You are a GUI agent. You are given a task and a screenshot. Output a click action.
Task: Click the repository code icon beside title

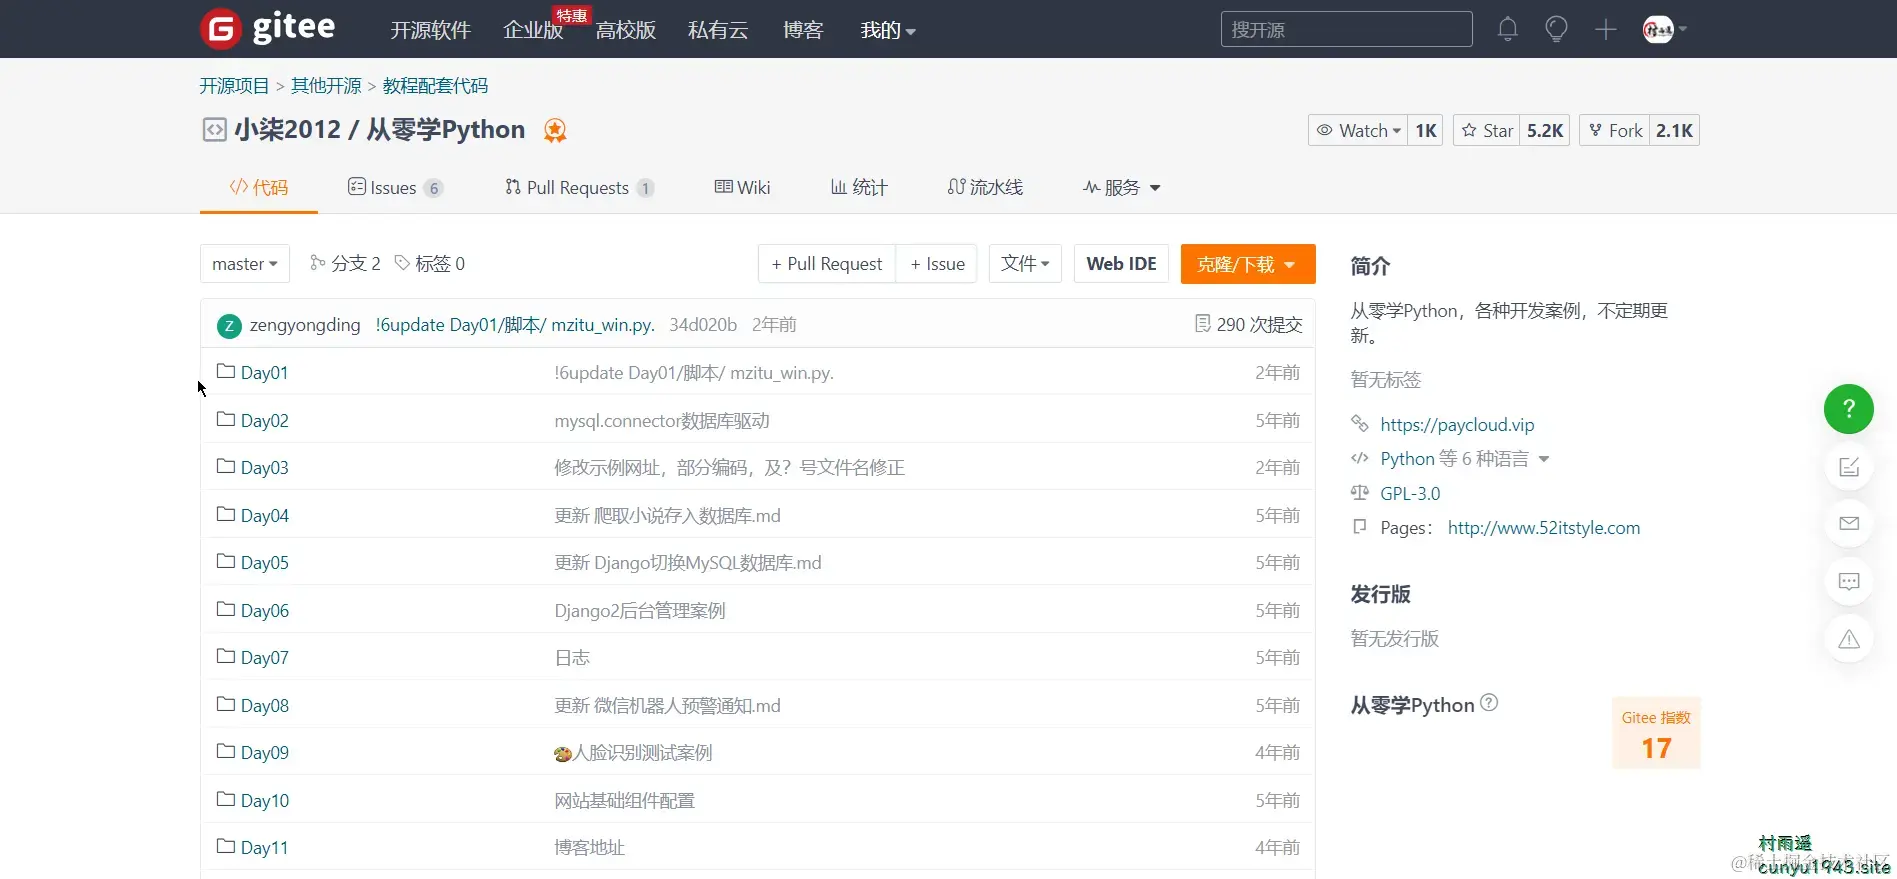tap(214, 130)
